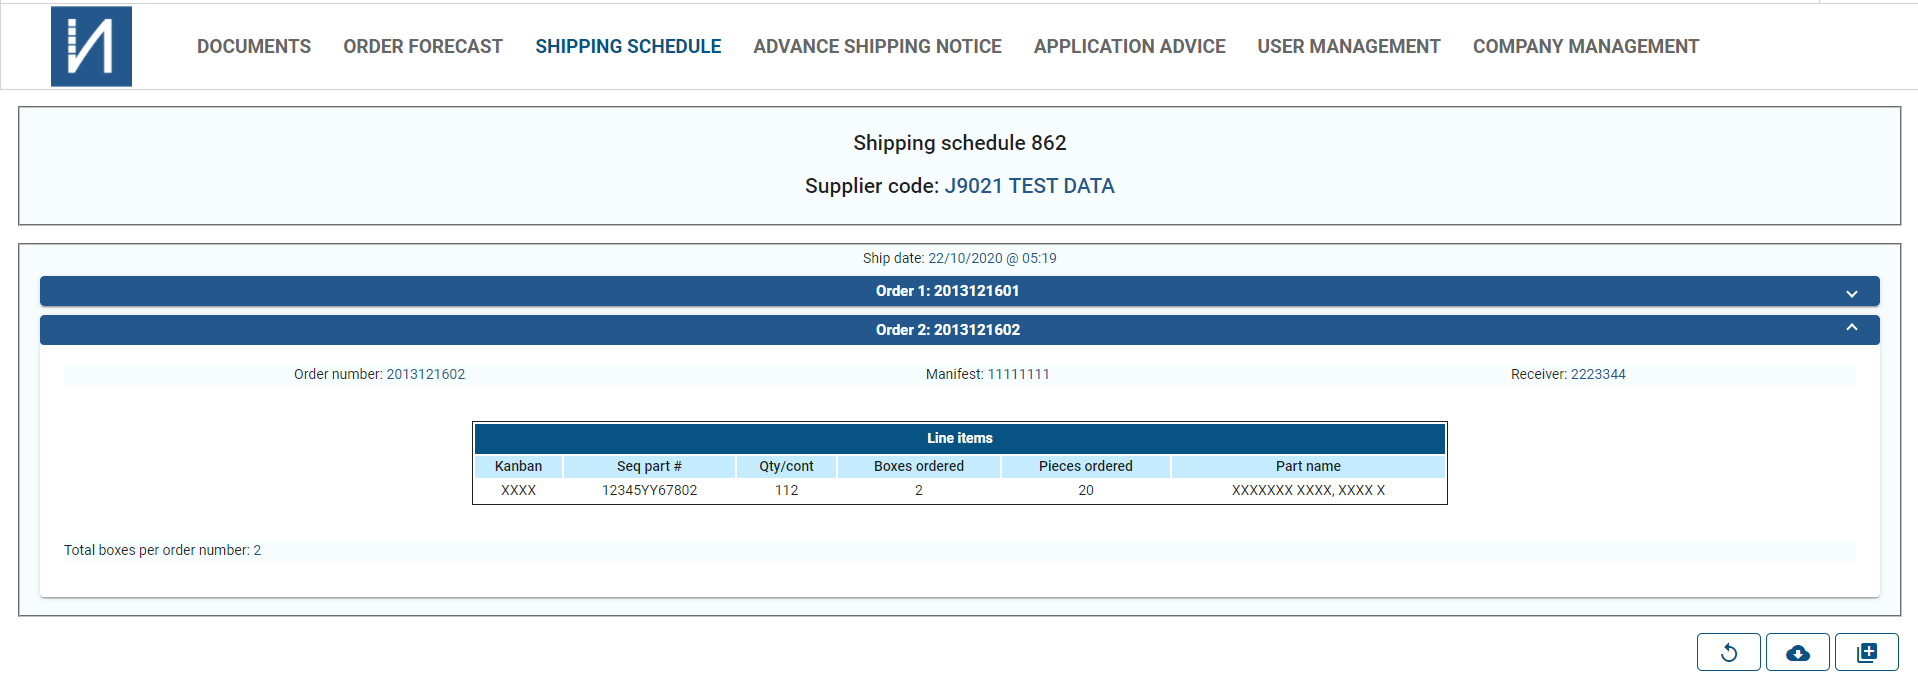
Task: Click supplier code J9021 TEST DATA
Action: tap(1029, 186)
